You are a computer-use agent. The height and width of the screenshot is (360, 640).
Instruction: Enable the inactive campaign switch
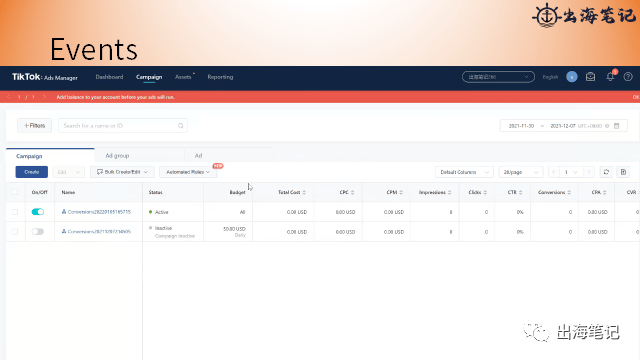point(38,231)
